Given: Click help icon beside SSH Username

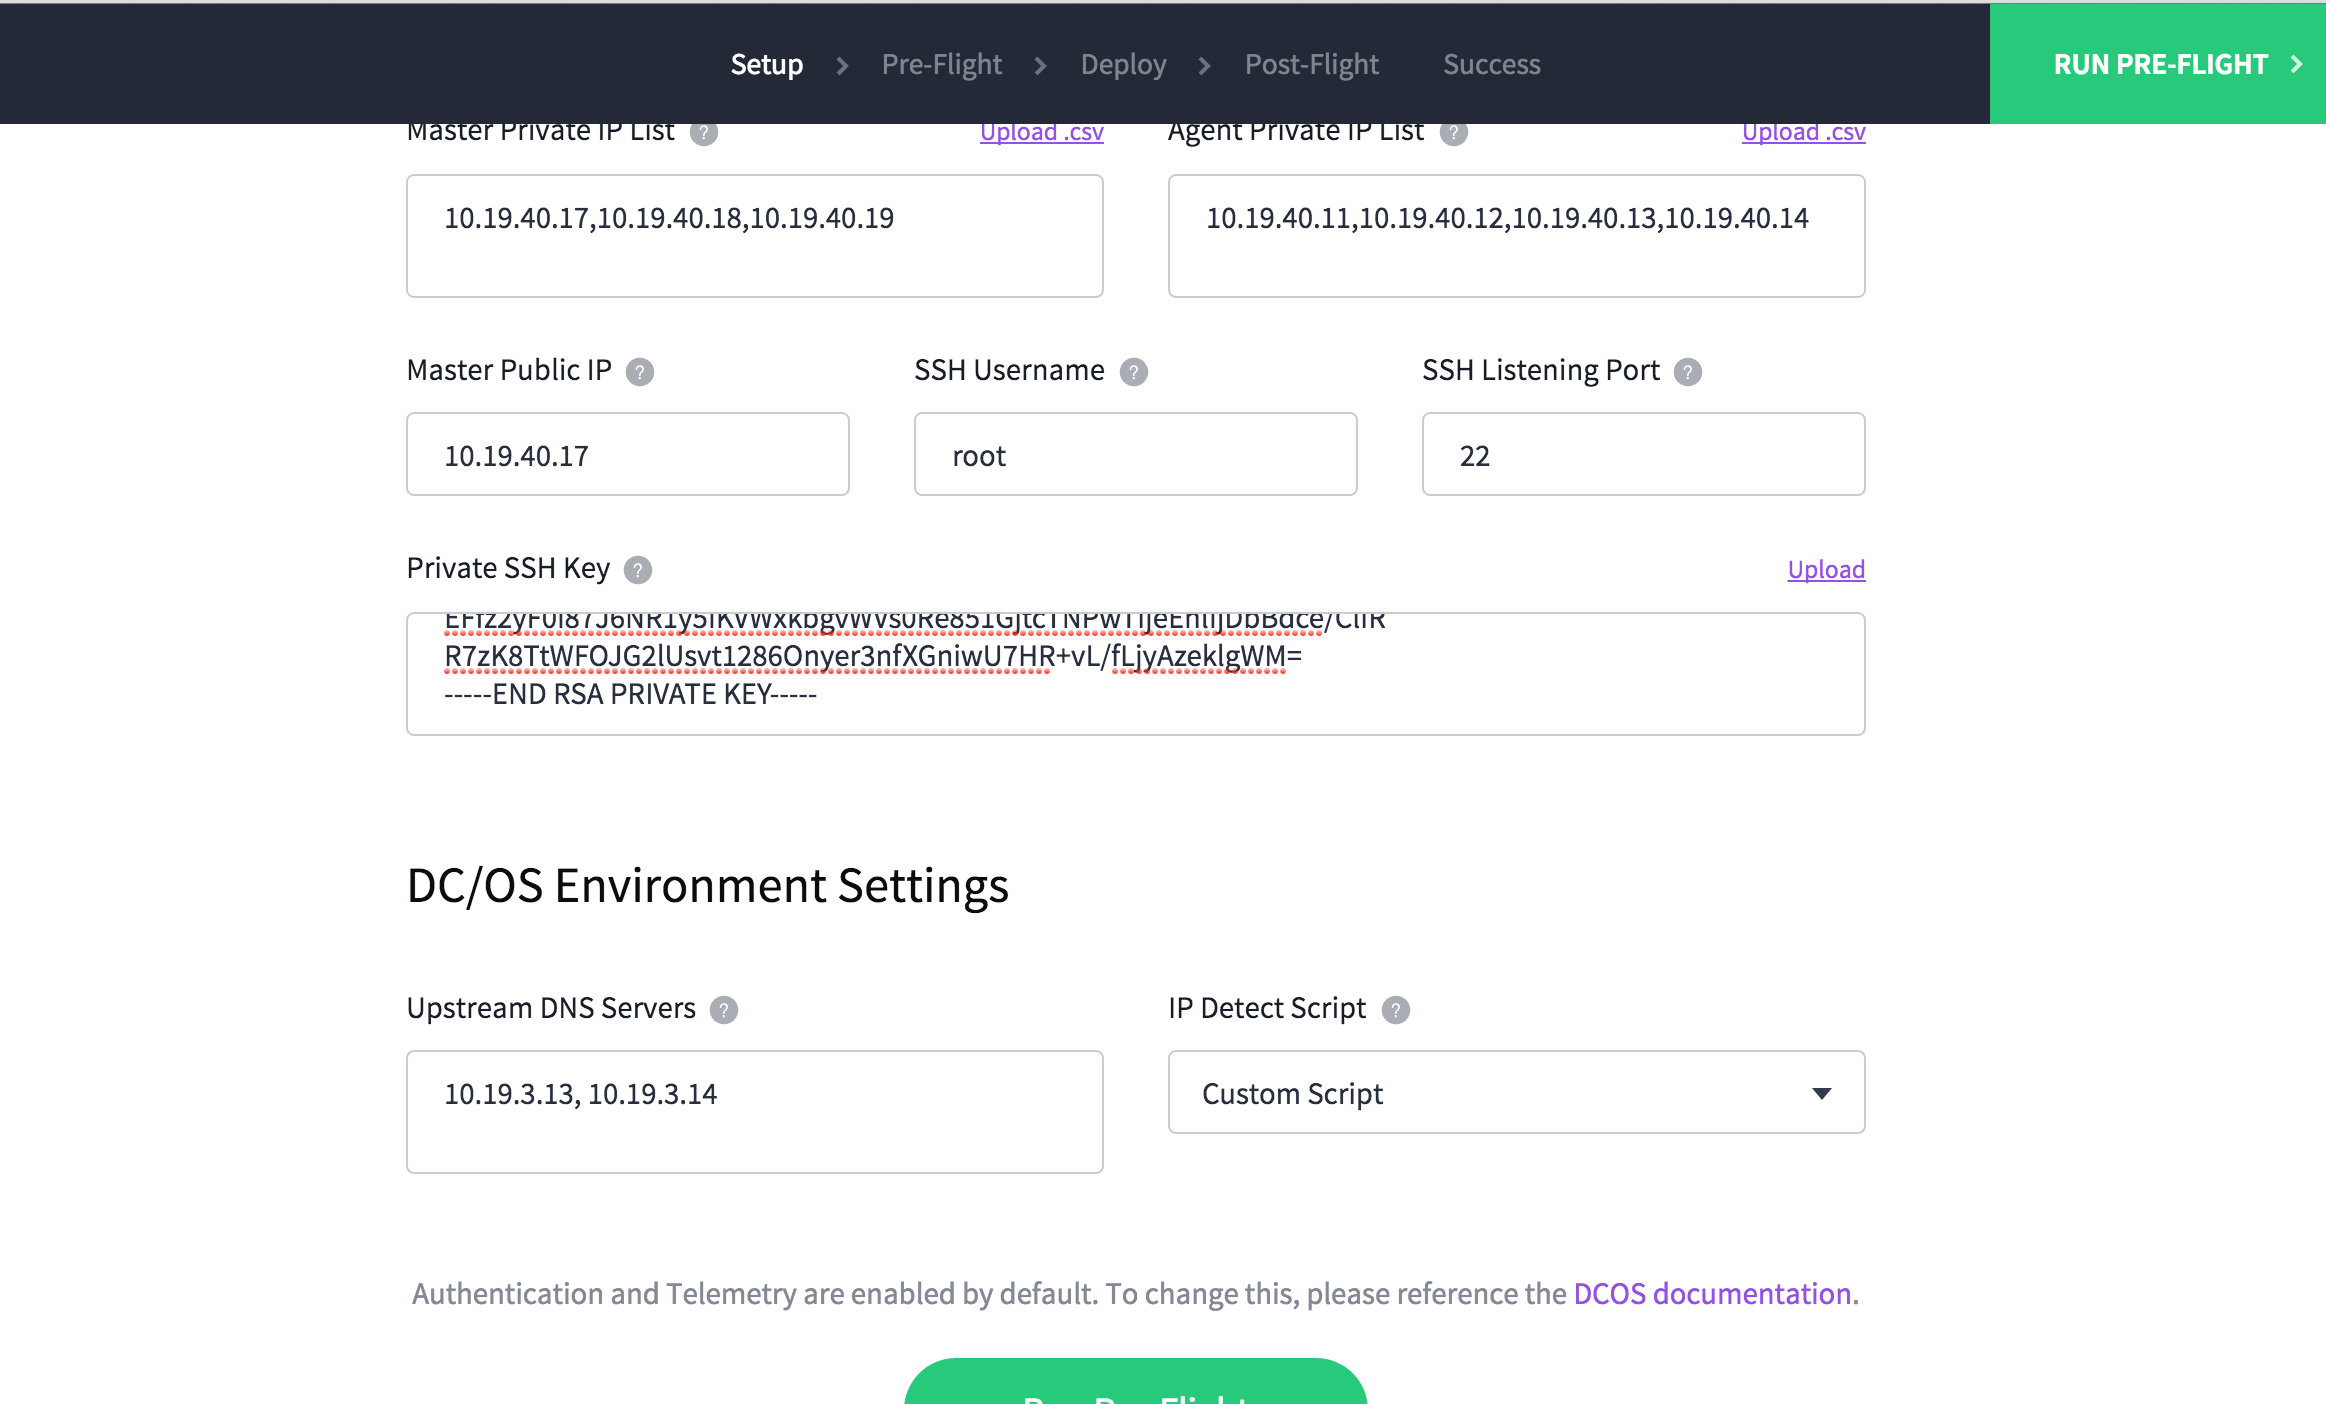Looking at the screenshot, I should pyautogui.click(x=1133, y=372).
